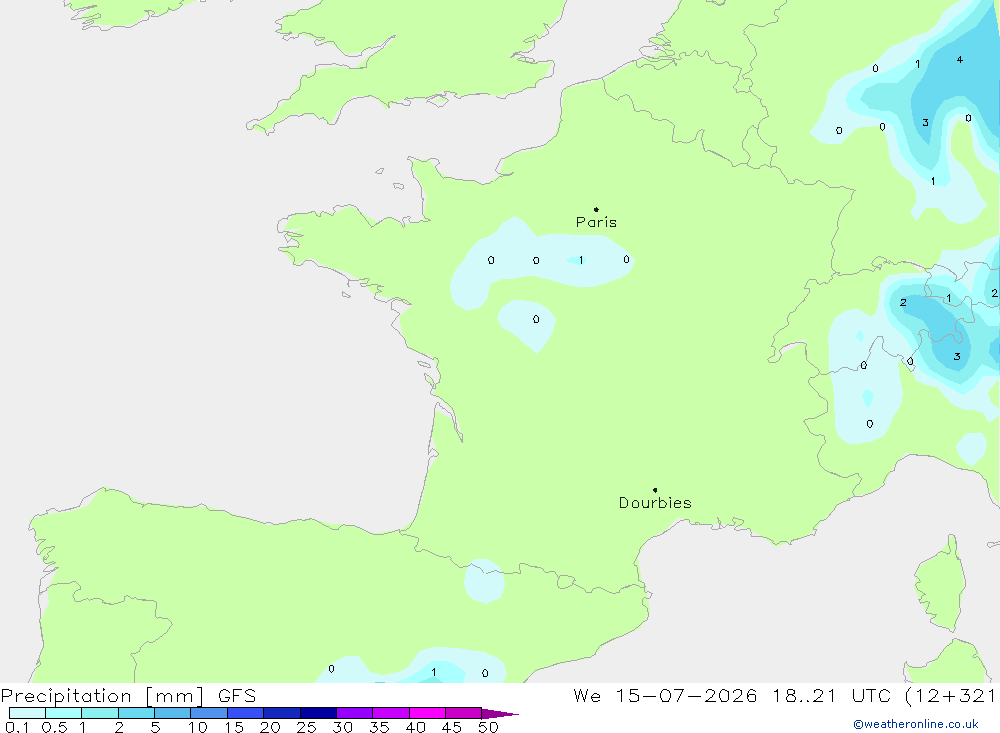
Task: Select the 'We 15-07-2026' date text
Action: tap(665, 696)
